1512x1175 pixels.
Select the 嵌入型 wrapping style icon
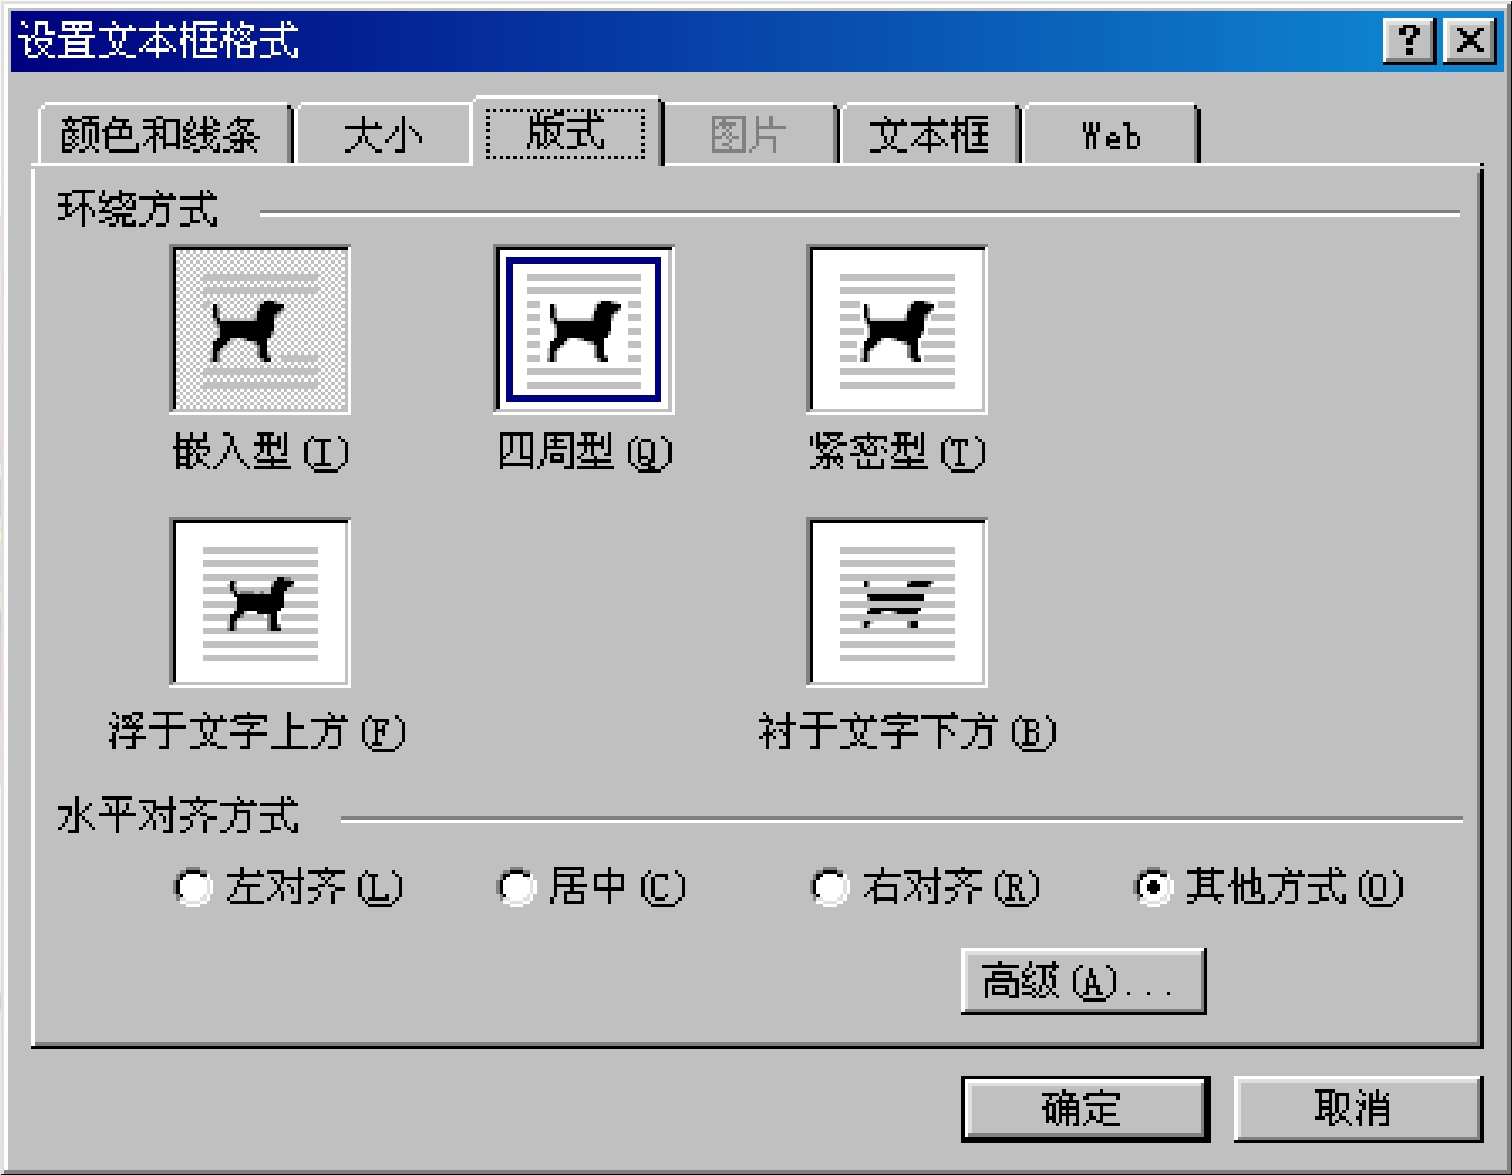pos(260,330)
